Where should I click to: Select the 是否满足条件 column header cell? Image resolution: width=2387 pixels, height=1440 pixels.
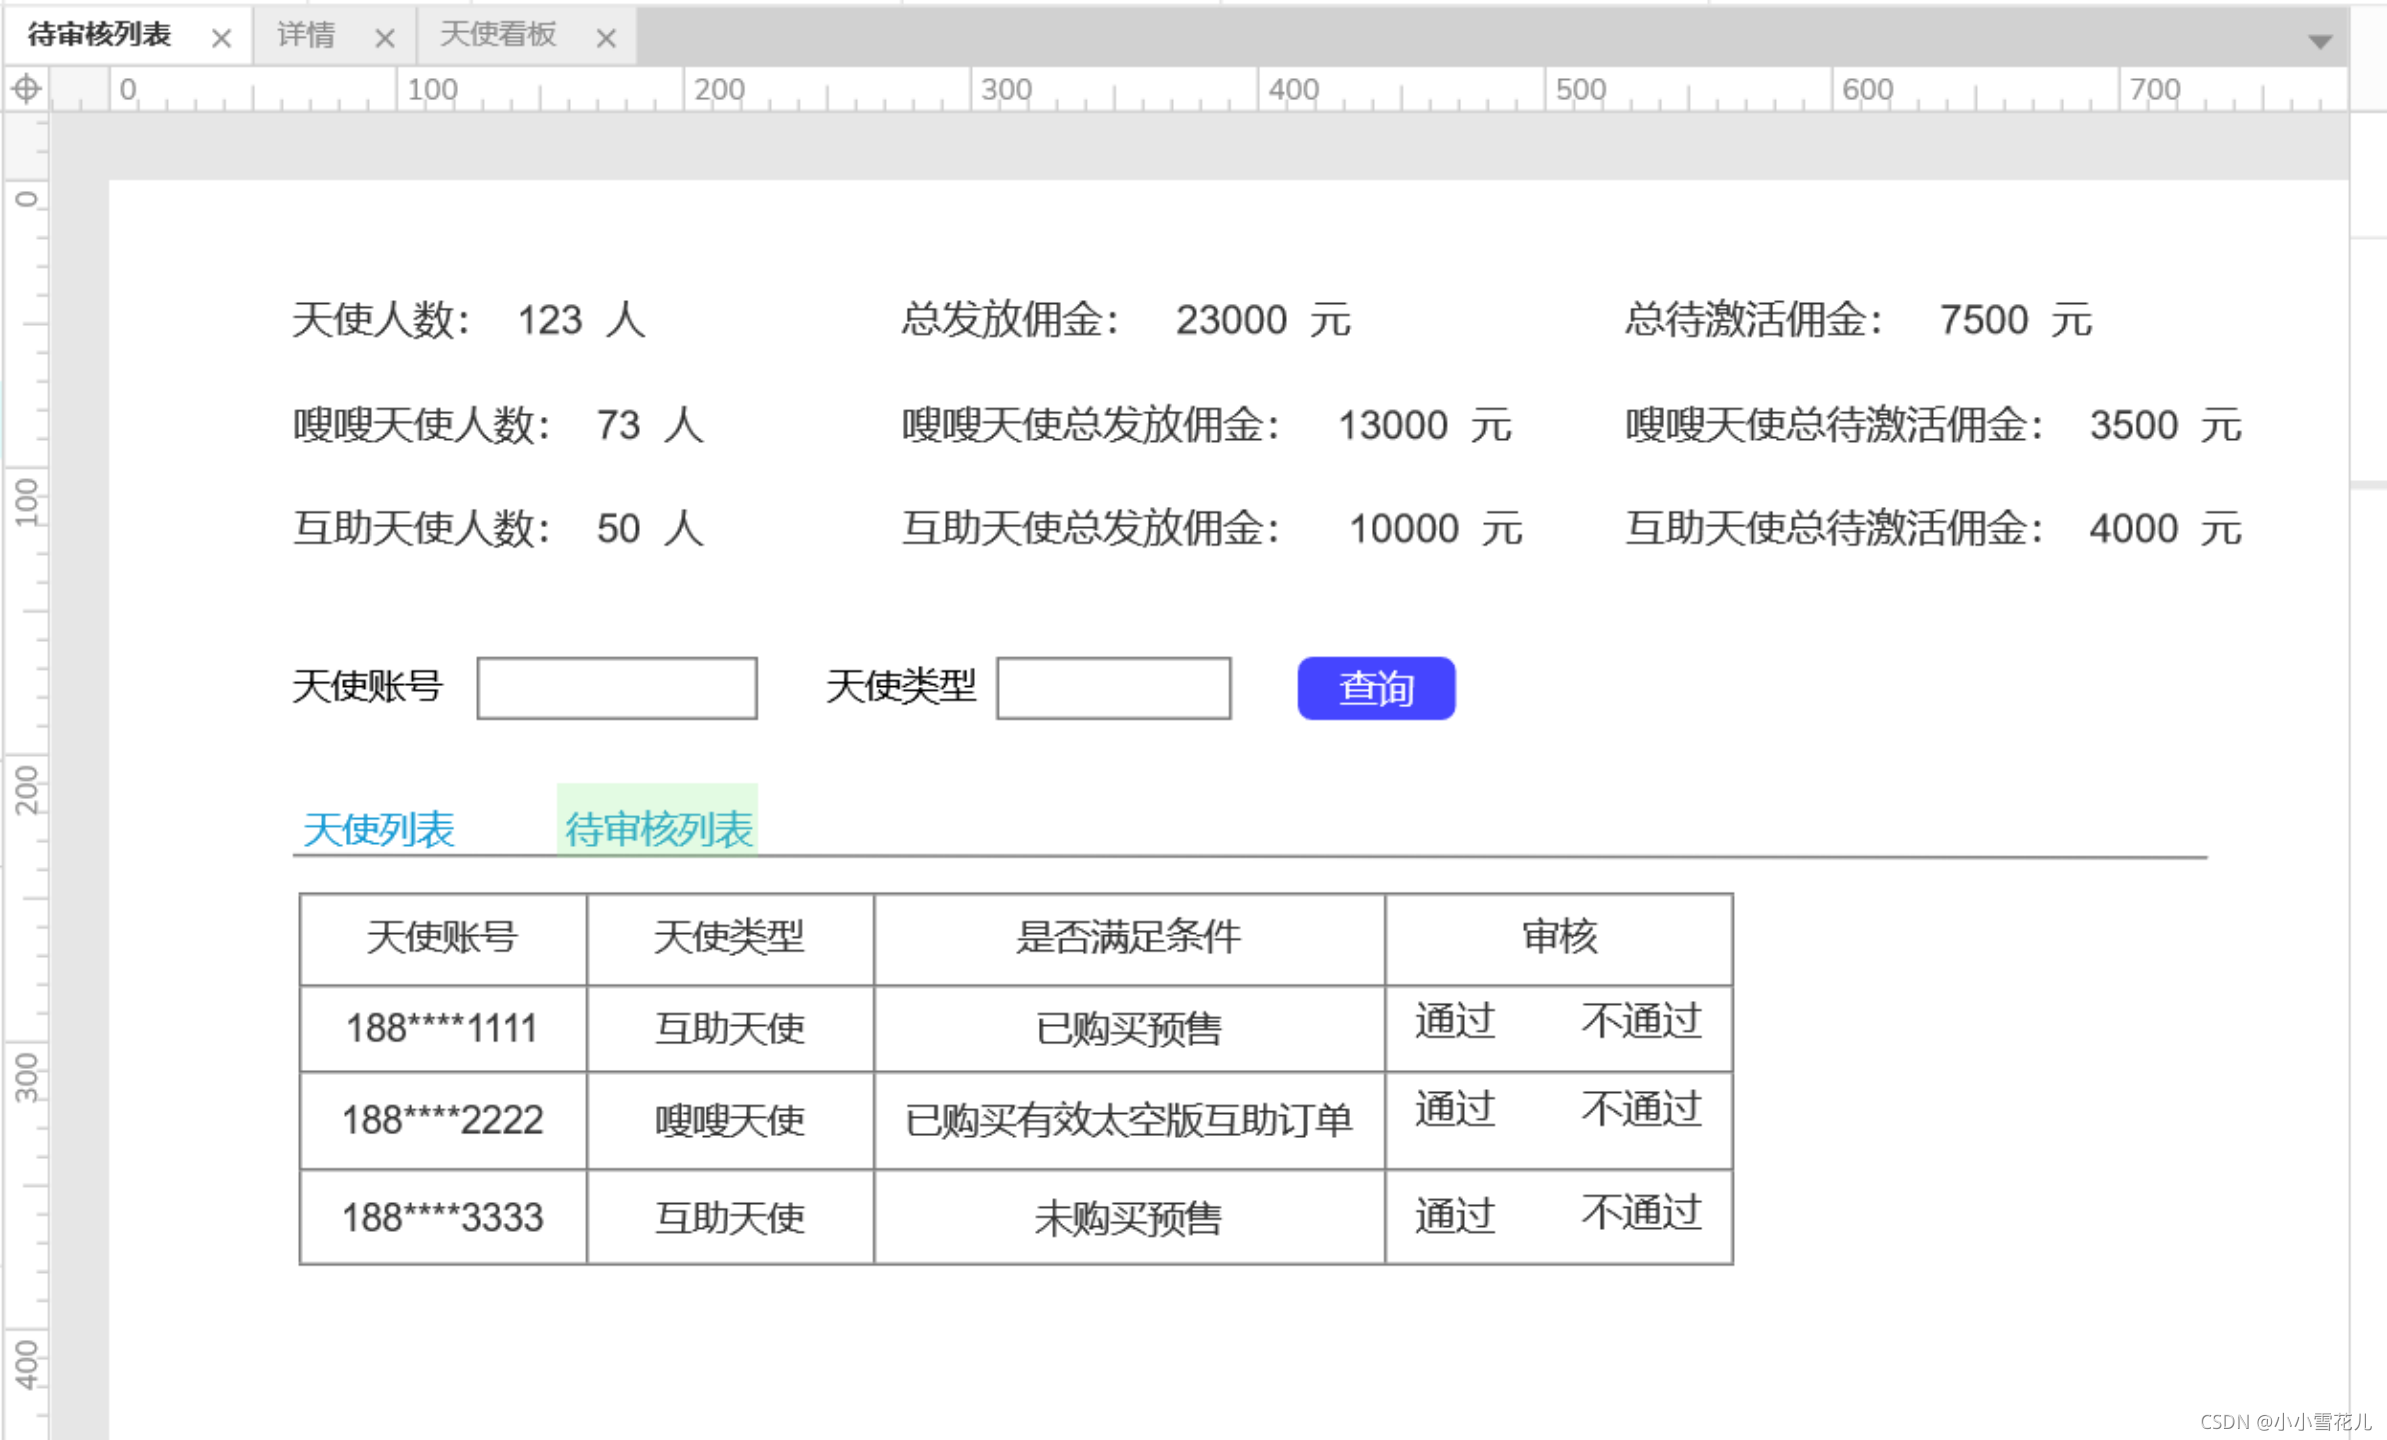(x=1128, y=938)
